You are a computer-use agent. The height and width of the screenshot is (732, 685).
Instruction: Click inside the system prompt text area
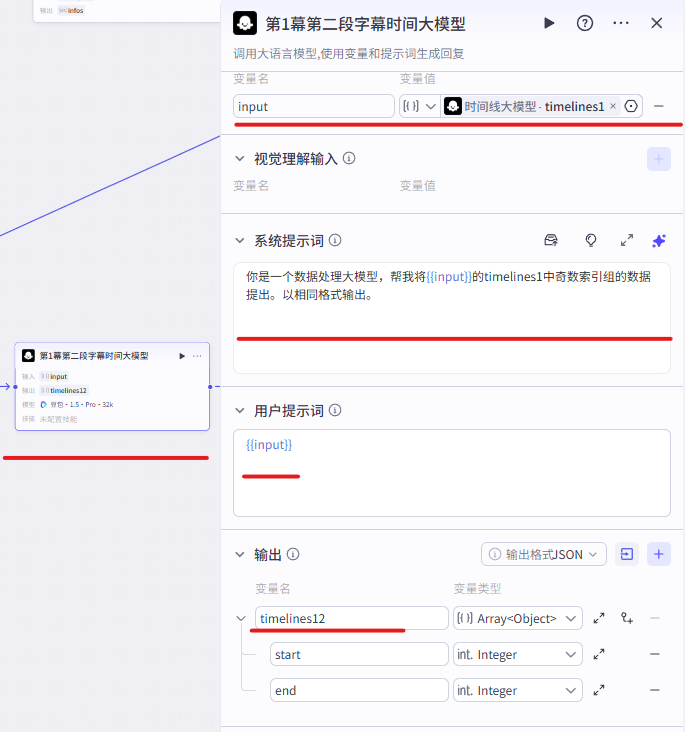(452, 317)
